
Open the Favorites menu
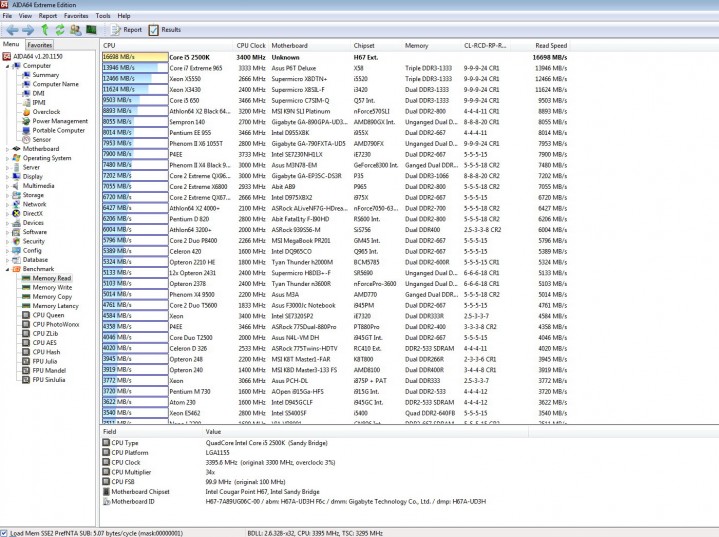click(76, 16)
